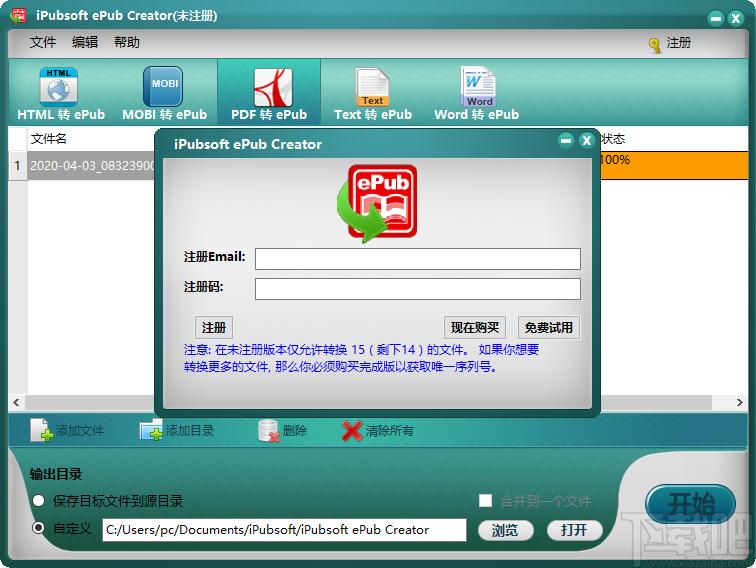Select the MOBI 转 ePub converter icon

tap(163, 87)
